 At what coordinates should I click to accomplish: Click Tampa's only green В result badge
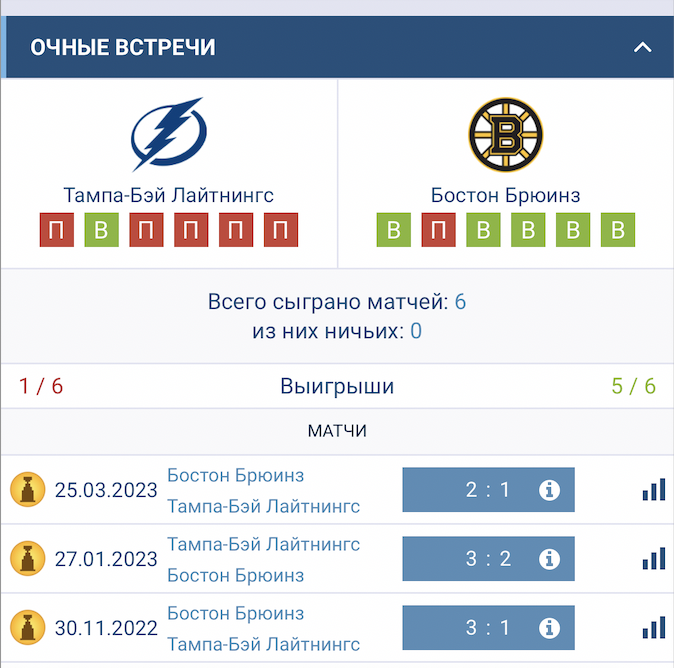pyautogui.click(x=101, y=231)
